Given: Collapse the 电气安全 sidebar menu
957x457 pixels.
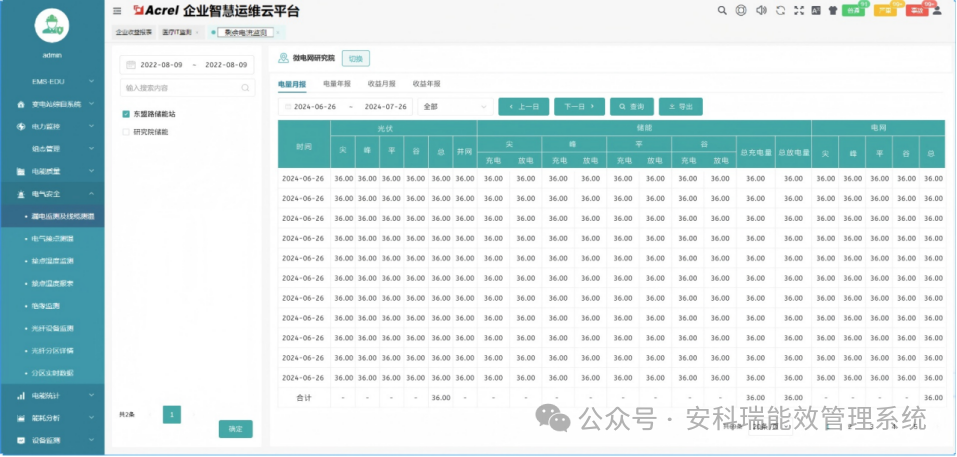Looking at the screenshot, I should click(52, 194).
